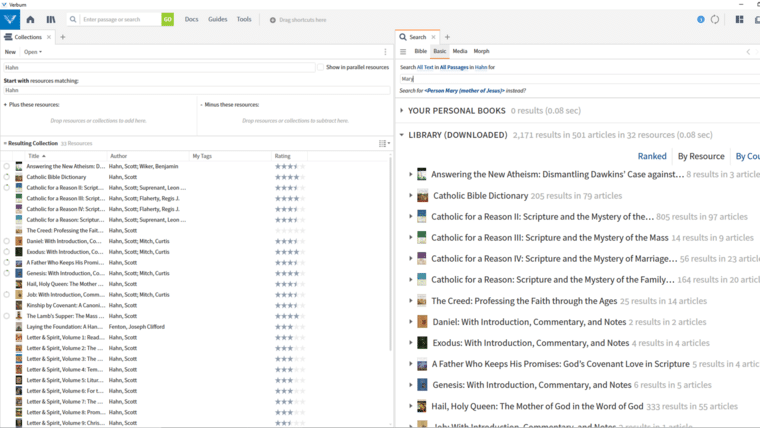The height and width of the screenshot is (428, 760).
Task: Open the collection view options dropdown
Action: pyautogui.click(x=384, y=143)
